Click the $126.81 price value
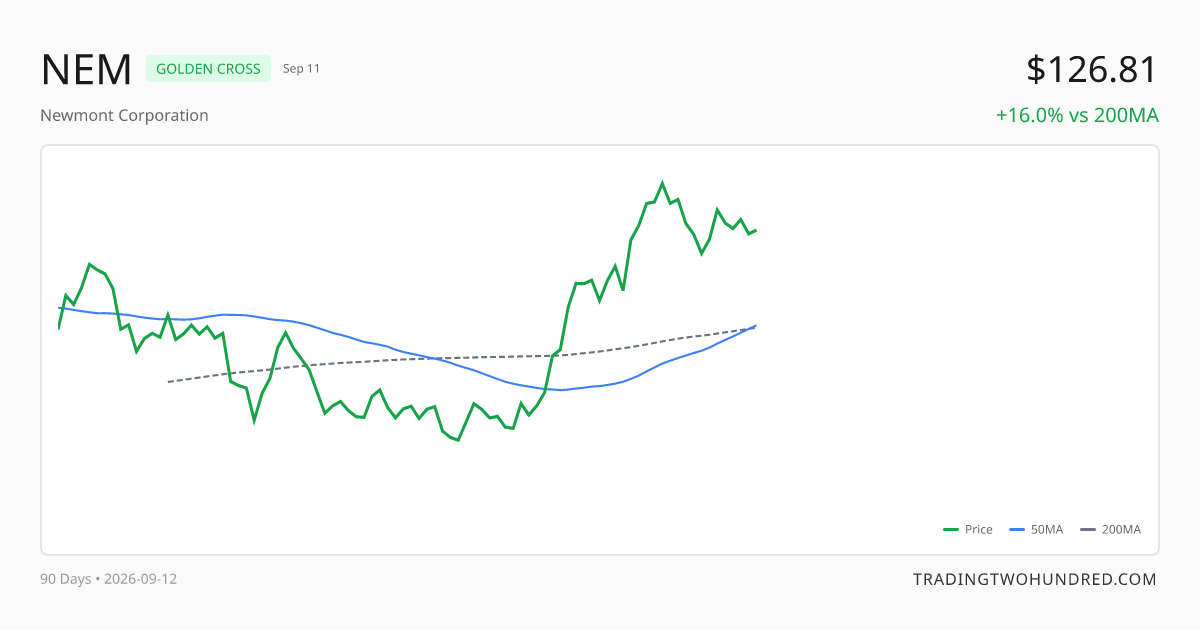The width and height of the screenshot is (1200, 630). pos(1092,70)
